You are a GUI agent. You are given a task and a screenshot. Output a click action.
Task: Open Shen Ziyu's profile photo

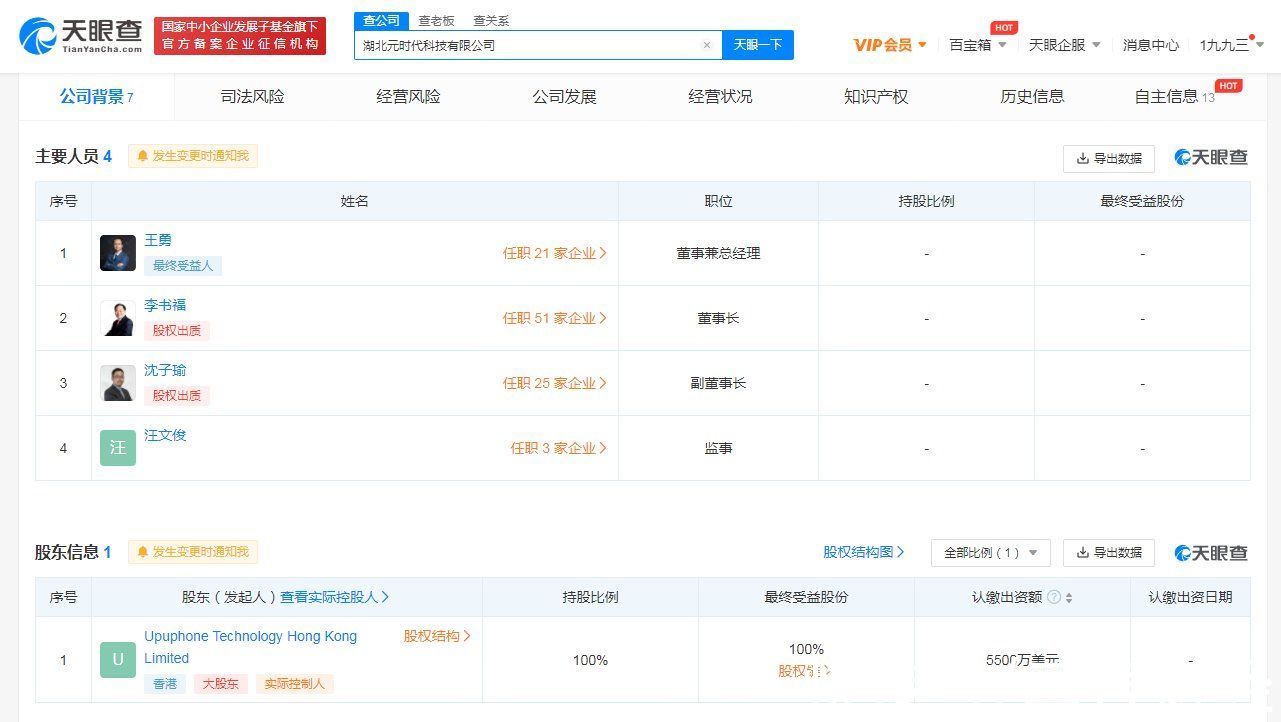[118, 383]
